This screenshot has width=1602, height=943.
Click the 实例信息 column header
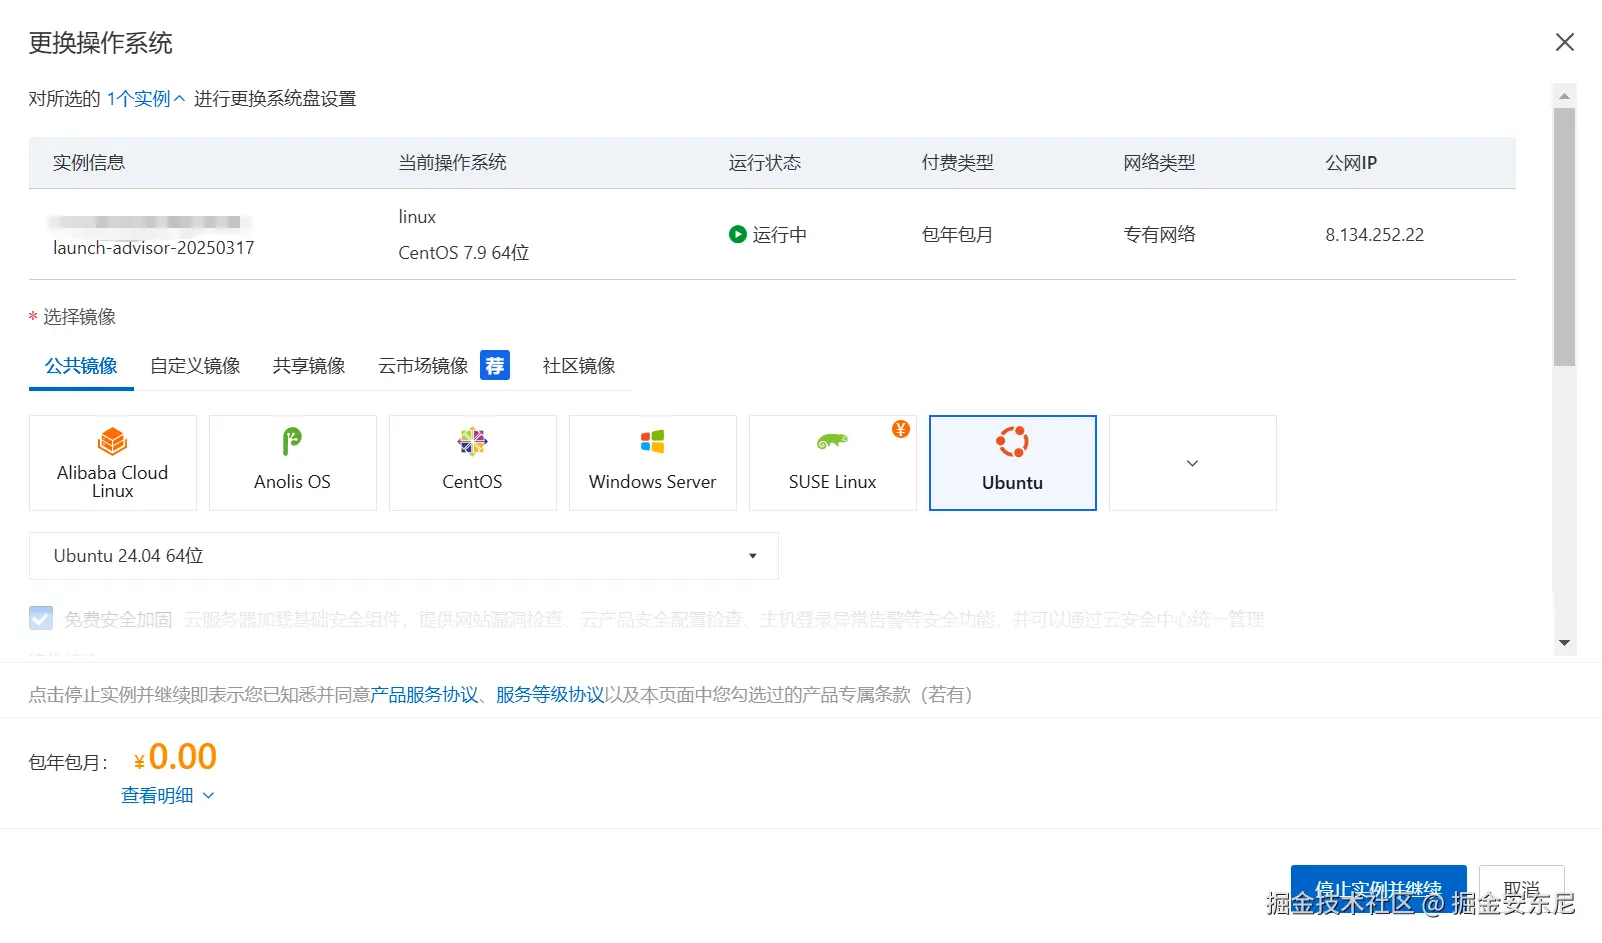[x=89, y=163]
